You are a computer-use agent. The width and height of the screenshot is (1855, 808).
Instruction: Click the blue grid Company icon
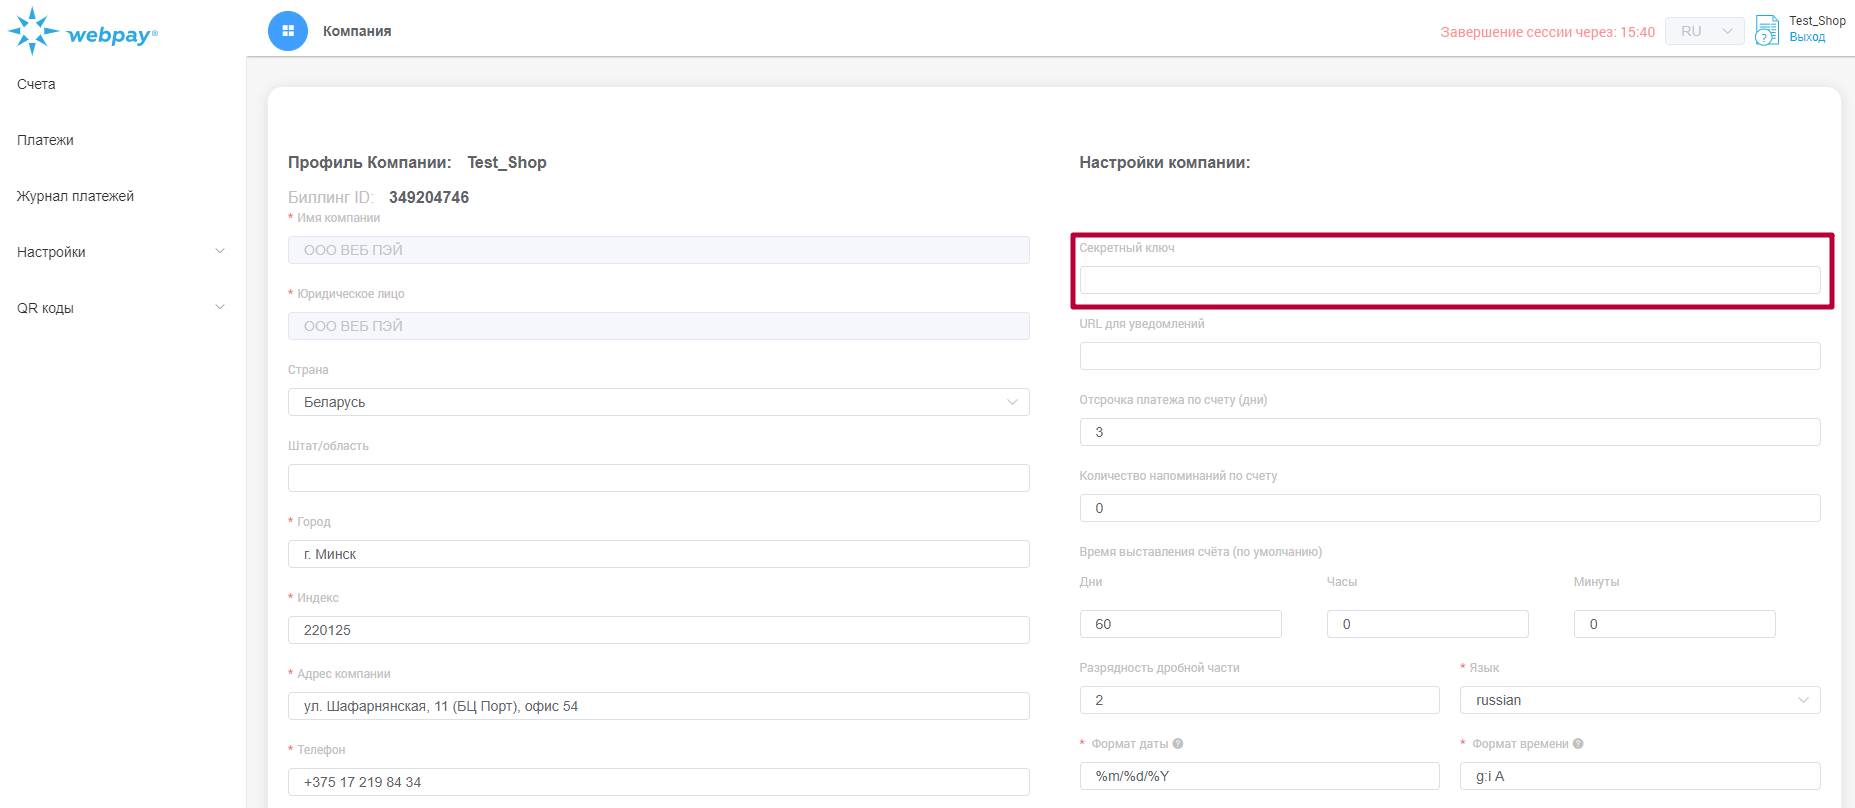coord(288,31)
